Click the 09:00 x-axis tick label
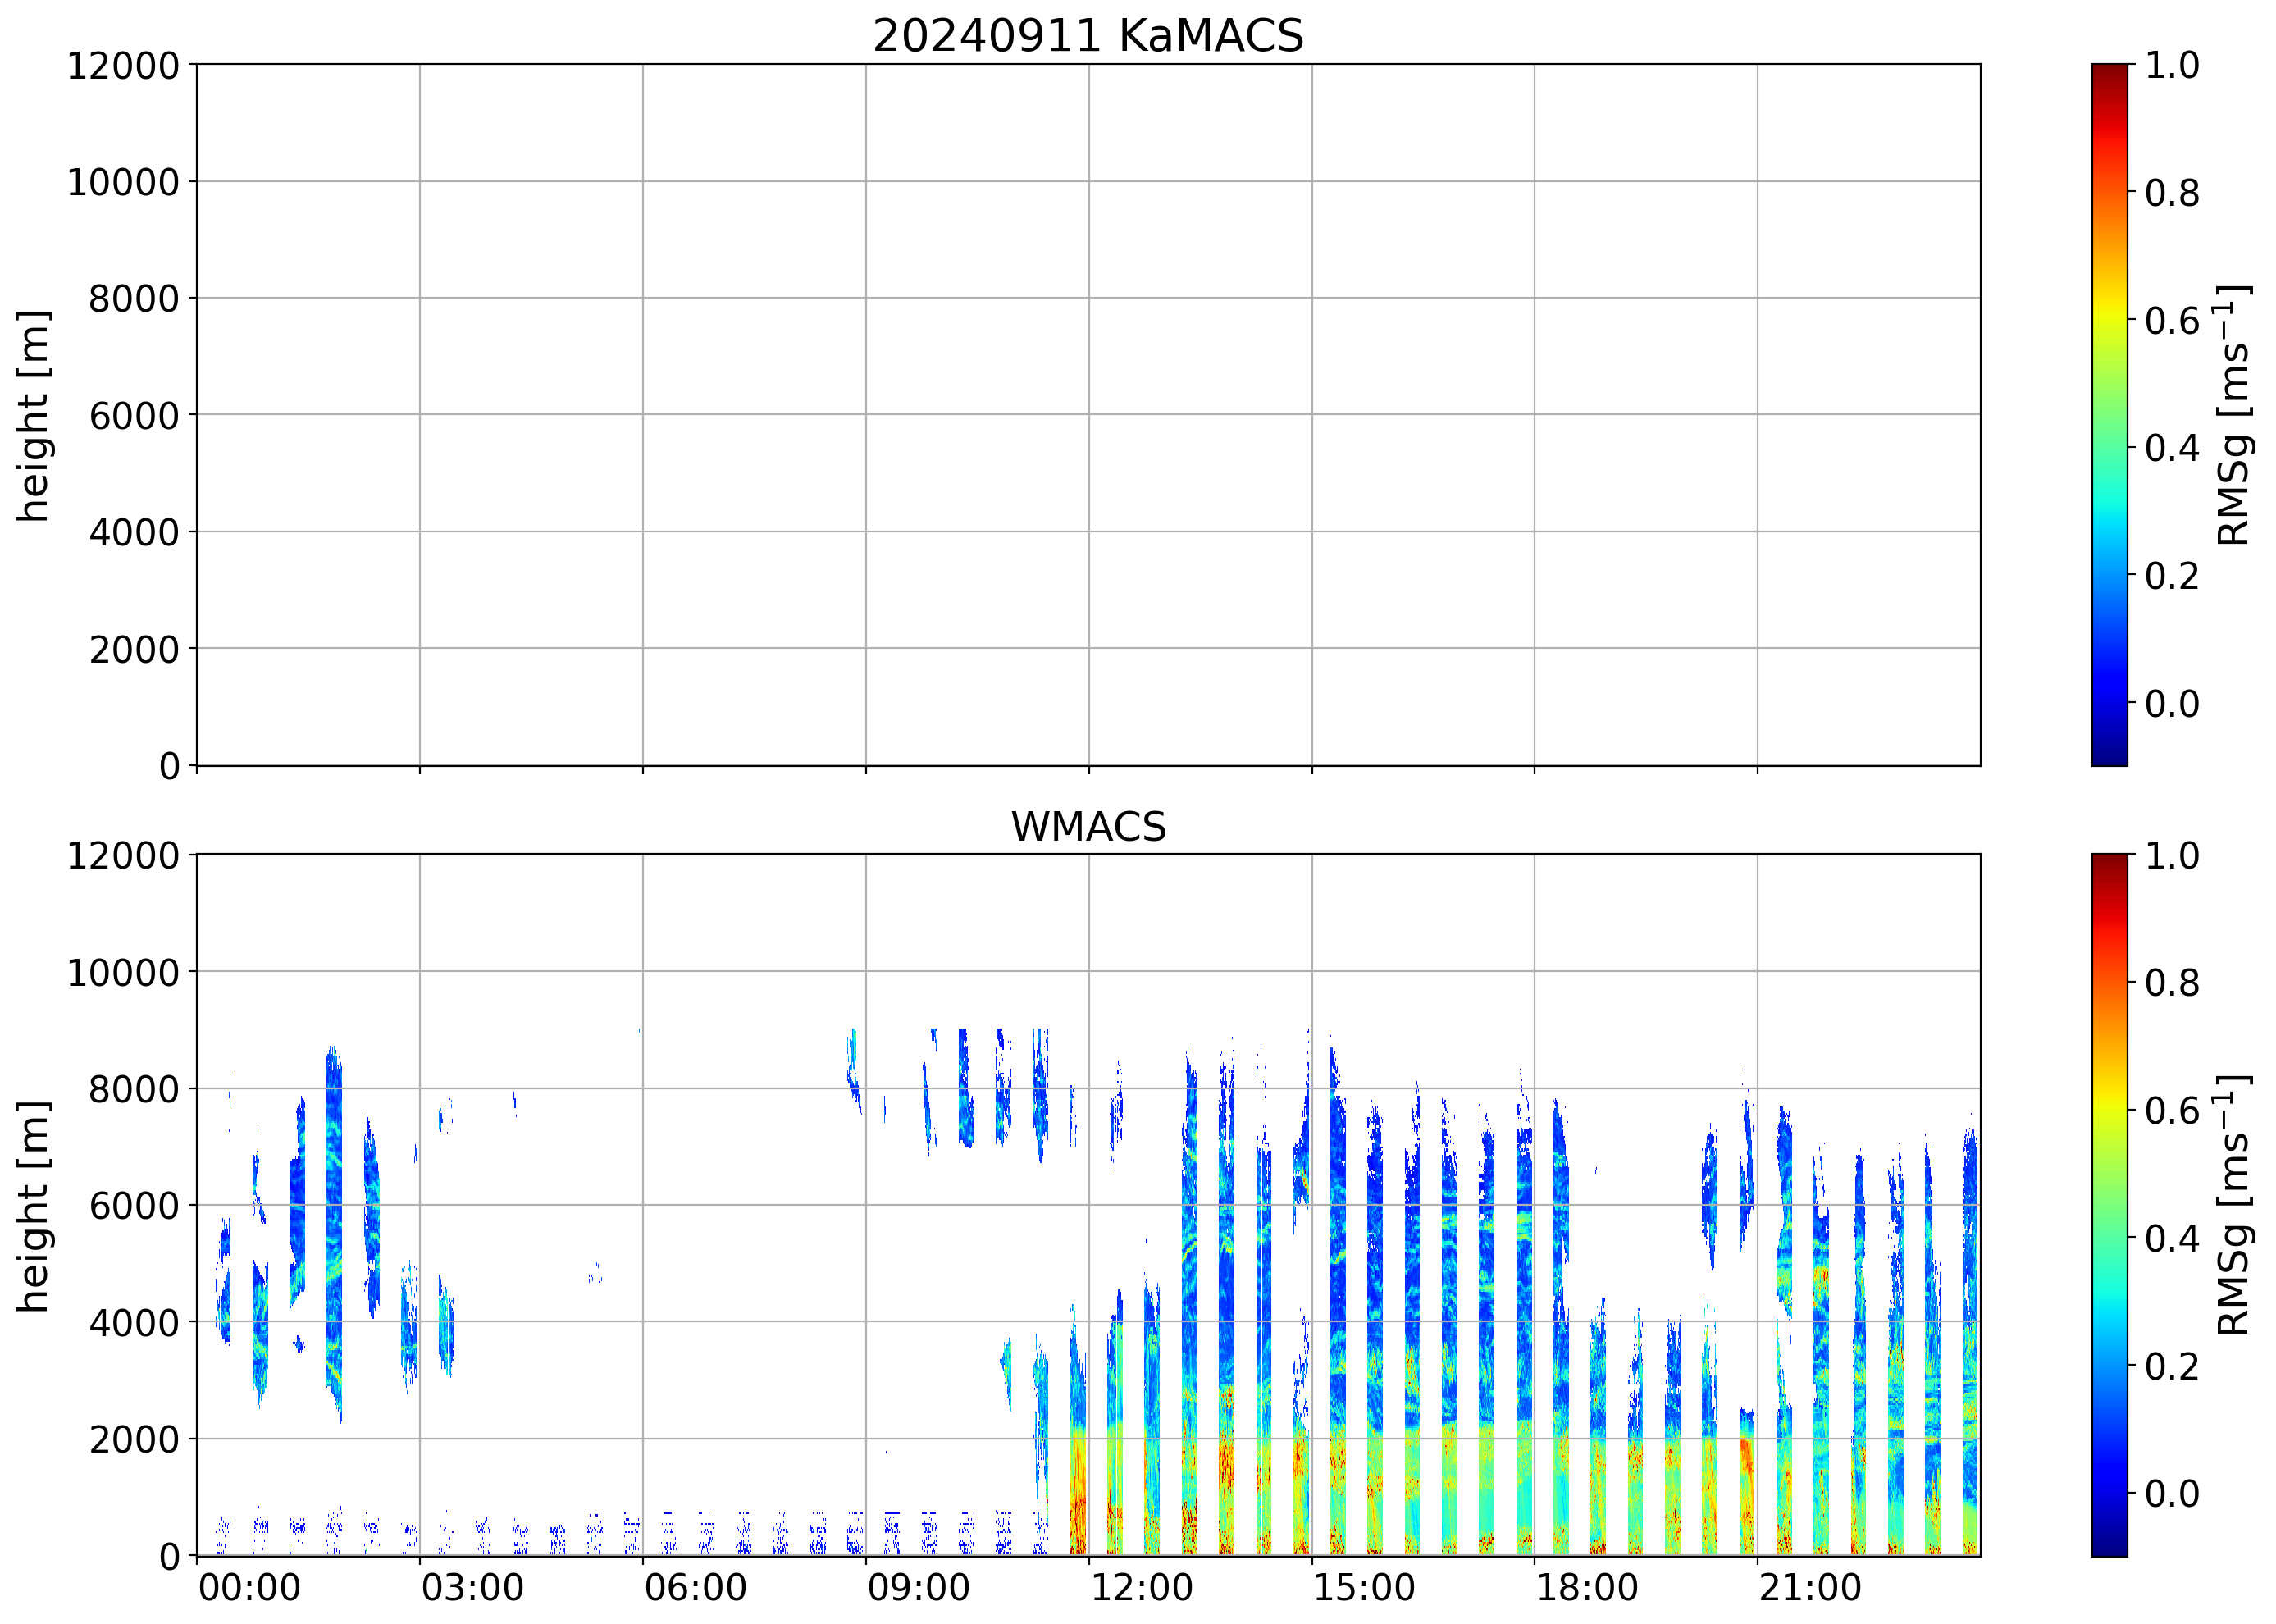 918,1588
